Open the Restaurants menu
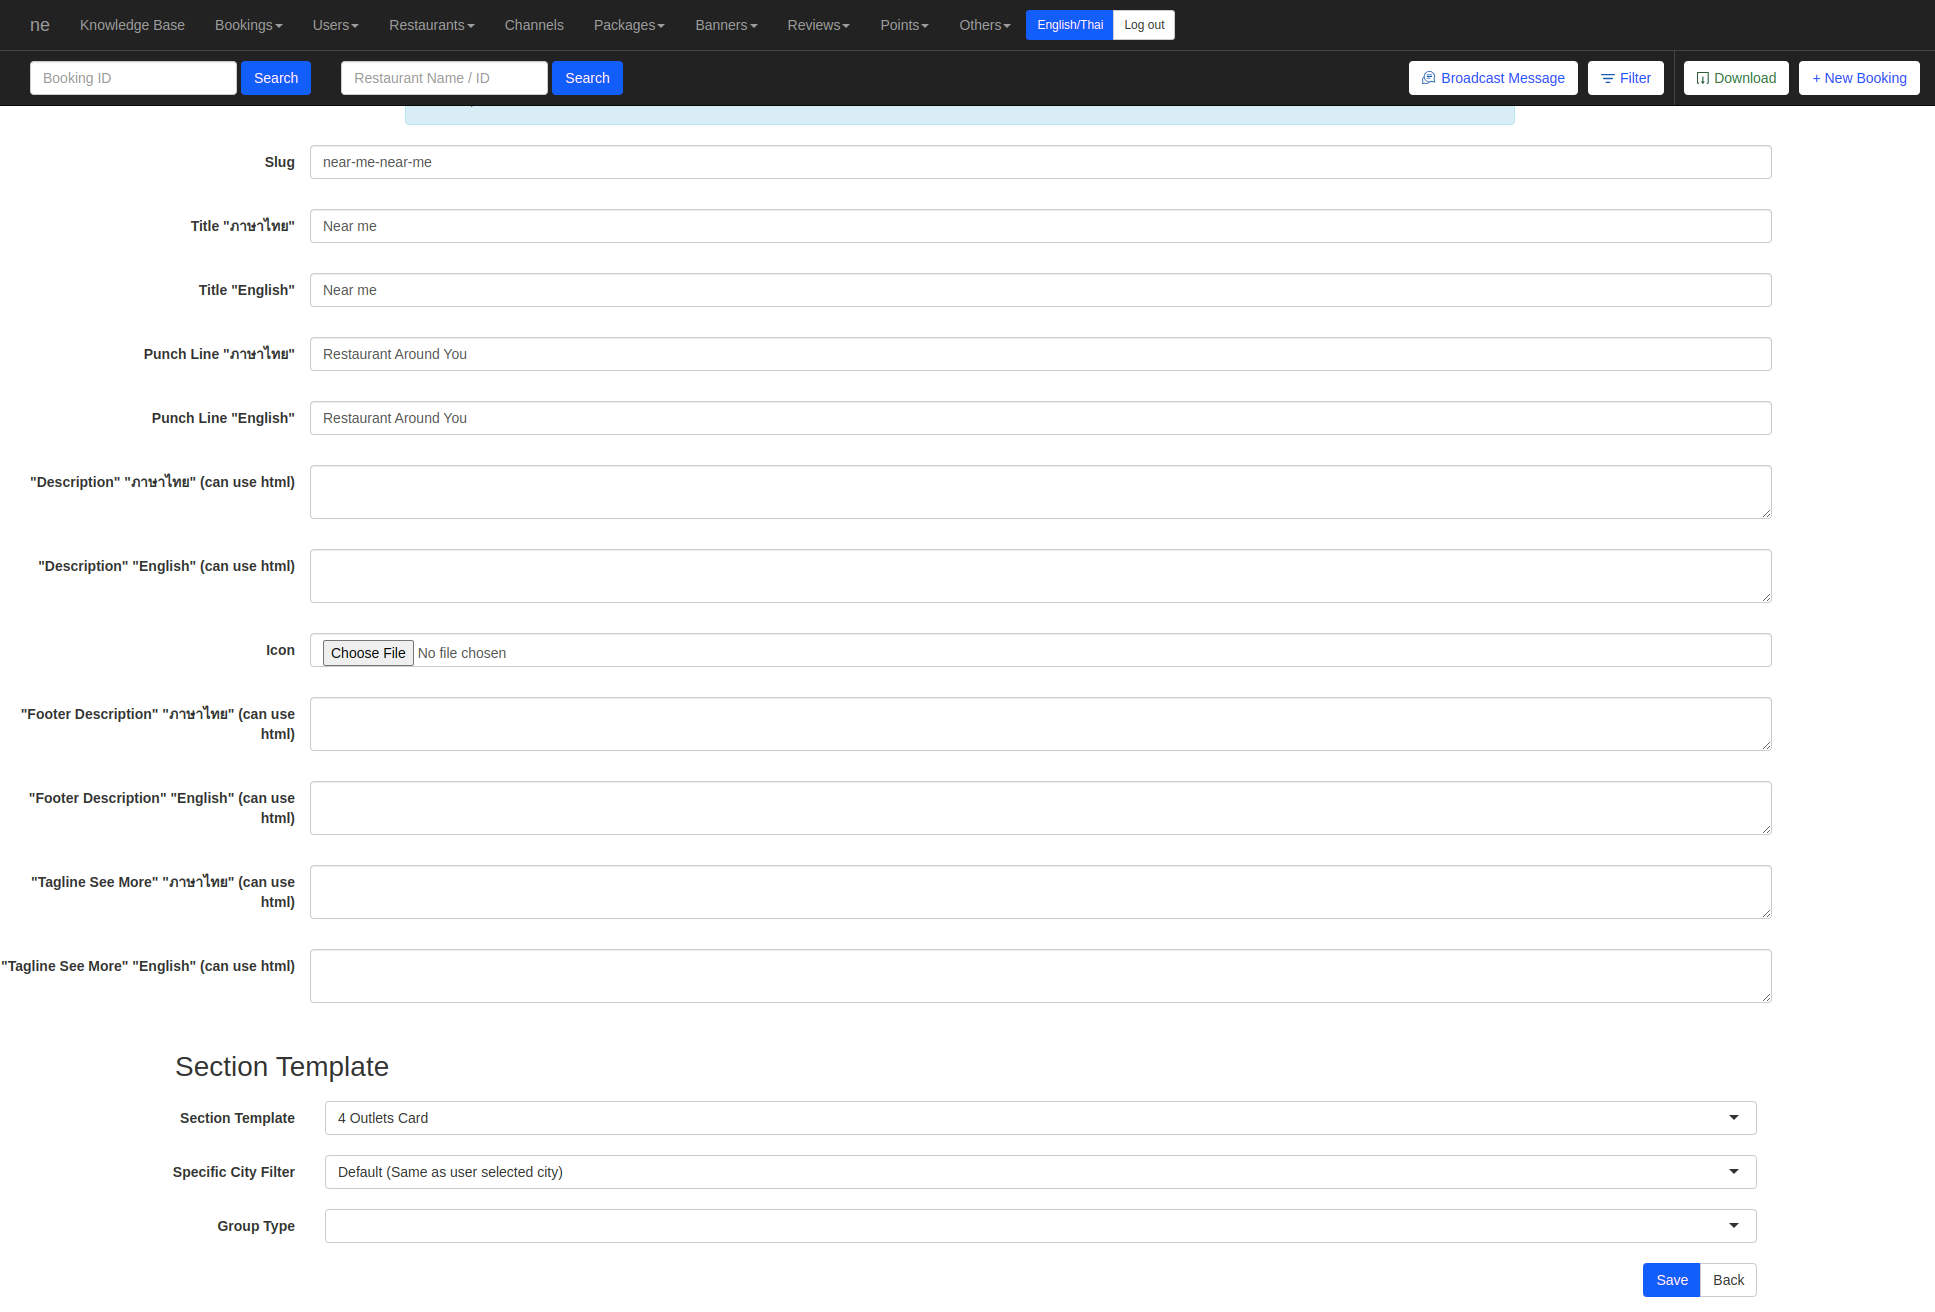The width and height of the screenshot is (1935, 1312). (x=431, y=25)
